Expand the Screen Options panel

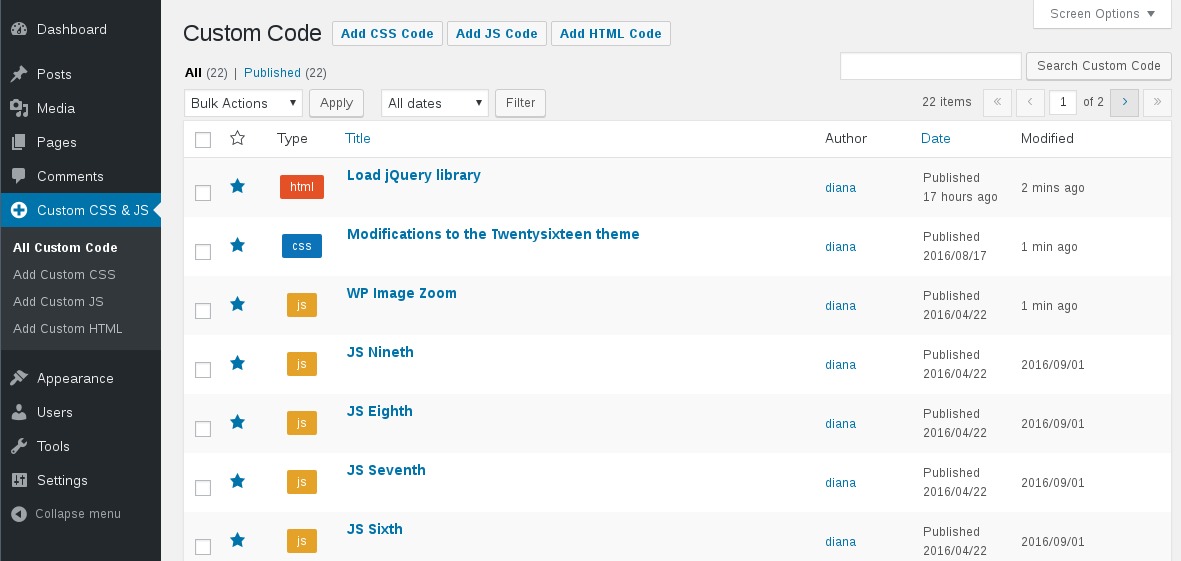point(1102,14)
